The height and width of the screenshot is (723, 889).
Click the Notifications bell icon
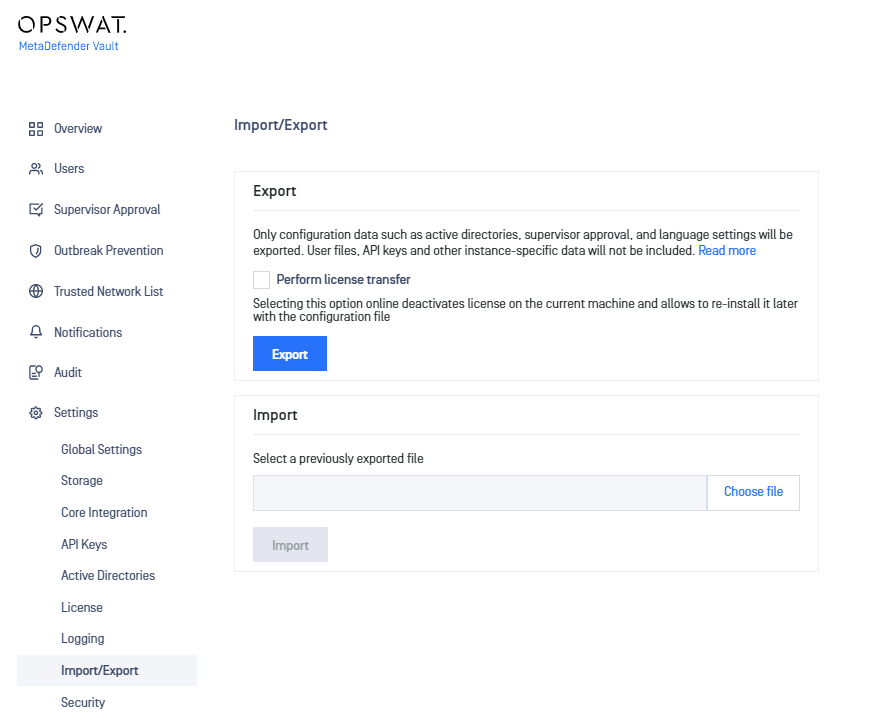tap(36, 332)
